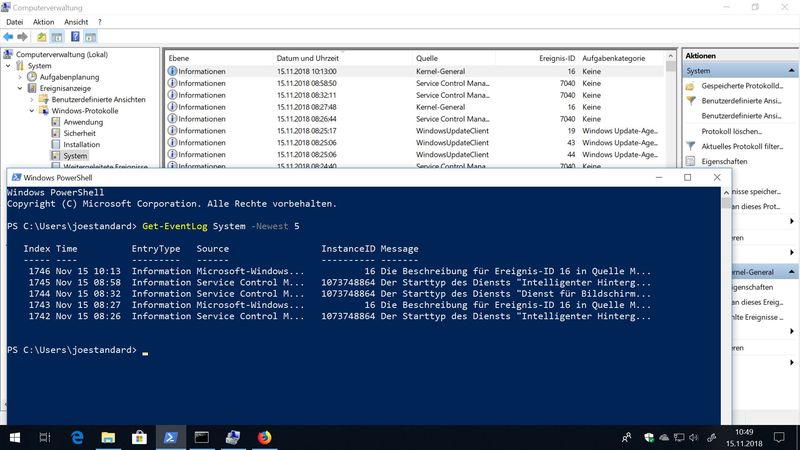Click the PowerShell title bar icon

tap(16, 178)
